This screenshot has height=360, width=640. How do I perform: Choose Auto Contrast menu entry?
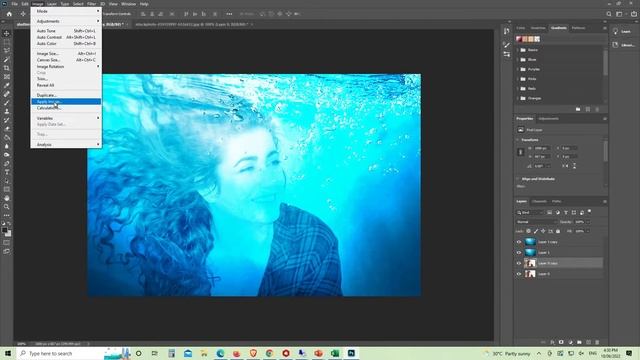click(x=66, y=37)
